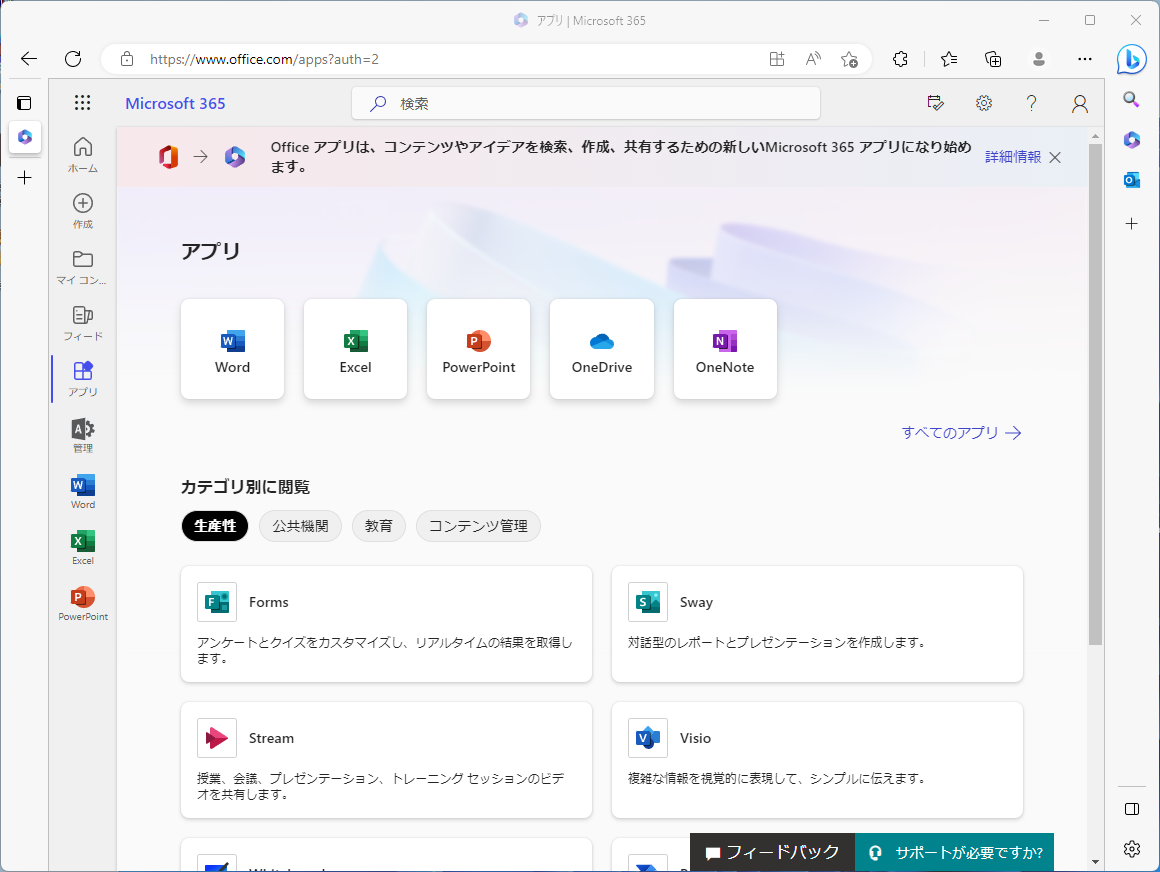
Task: Select the Microsoft 365 vertical tab
Action: point(24,137)
